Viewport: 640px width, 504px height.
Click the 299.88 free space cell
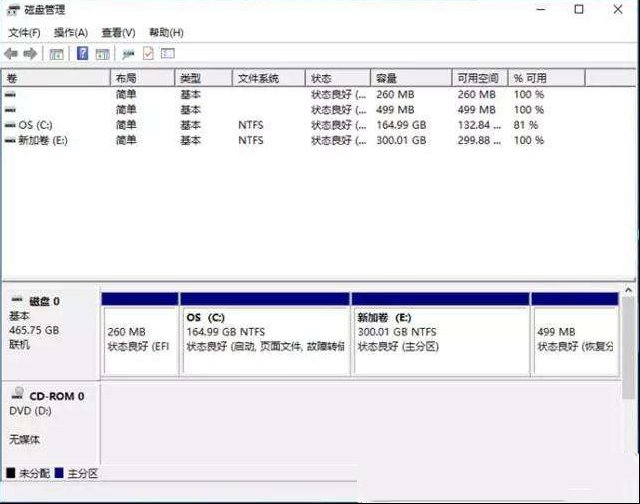[x=479, y=141]
